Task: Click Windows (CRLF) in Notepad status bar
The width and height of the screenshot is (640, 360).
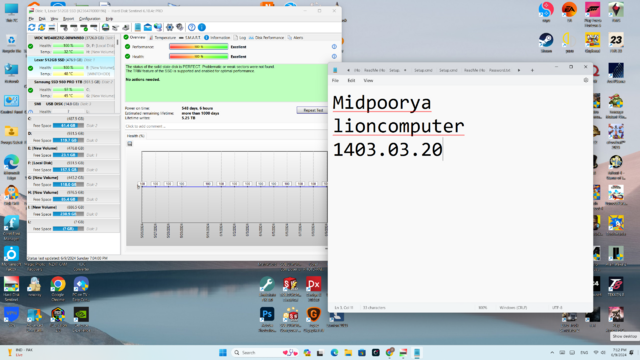Action: pyautogui.click(x=513, y=308)
